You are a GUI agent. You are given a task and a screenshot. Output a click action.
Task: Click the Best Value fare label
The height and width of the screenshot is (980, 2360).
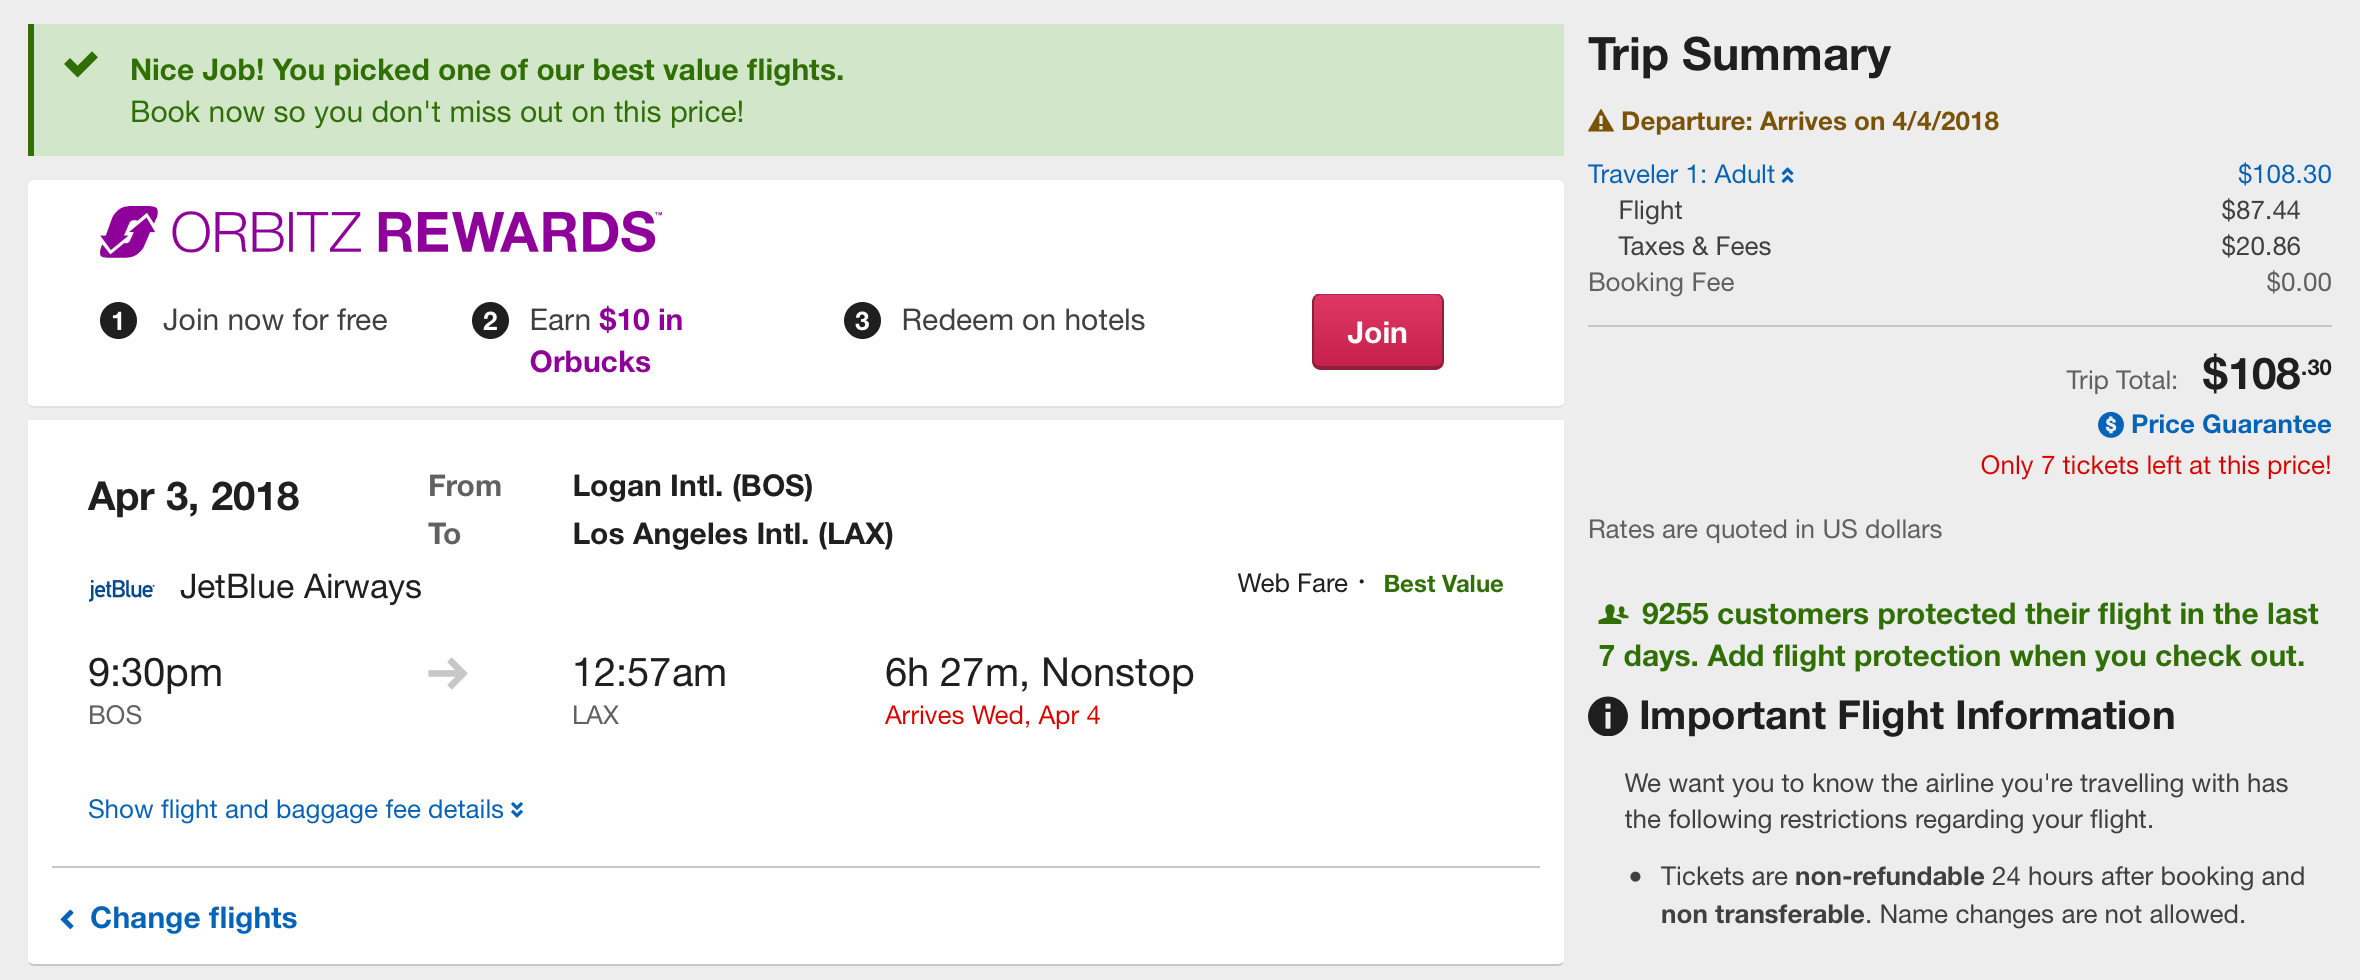[1442, 584]
